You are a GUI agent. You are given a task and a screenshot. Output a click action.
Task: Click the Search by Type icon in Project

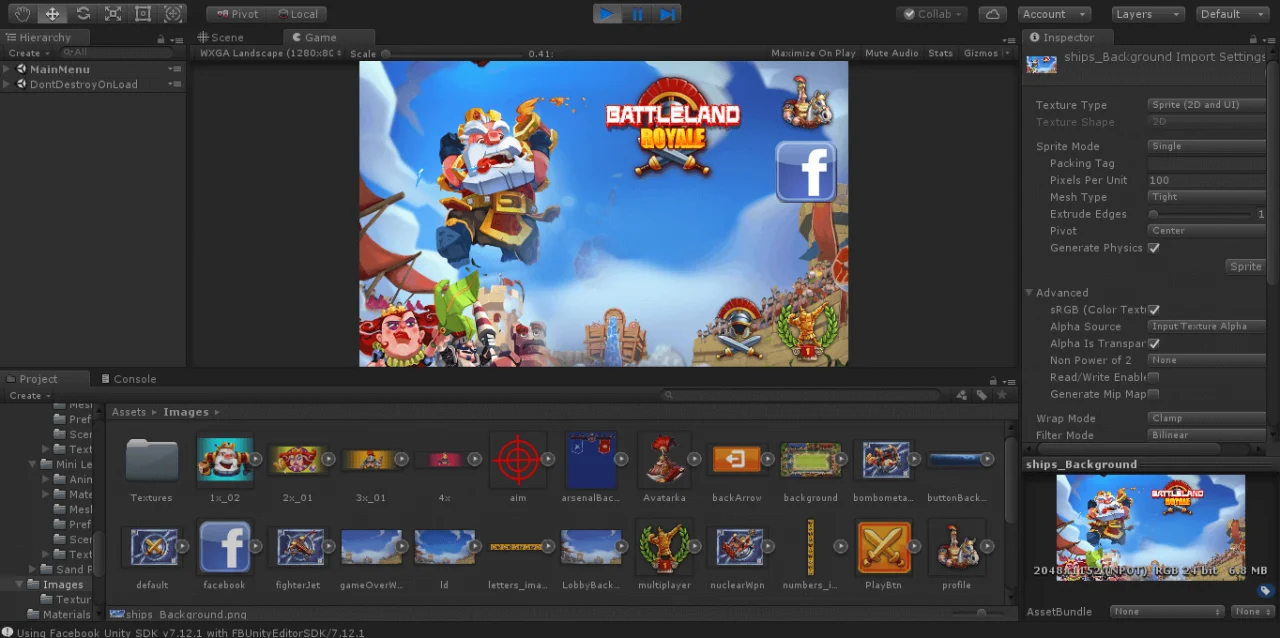[962, 395]
